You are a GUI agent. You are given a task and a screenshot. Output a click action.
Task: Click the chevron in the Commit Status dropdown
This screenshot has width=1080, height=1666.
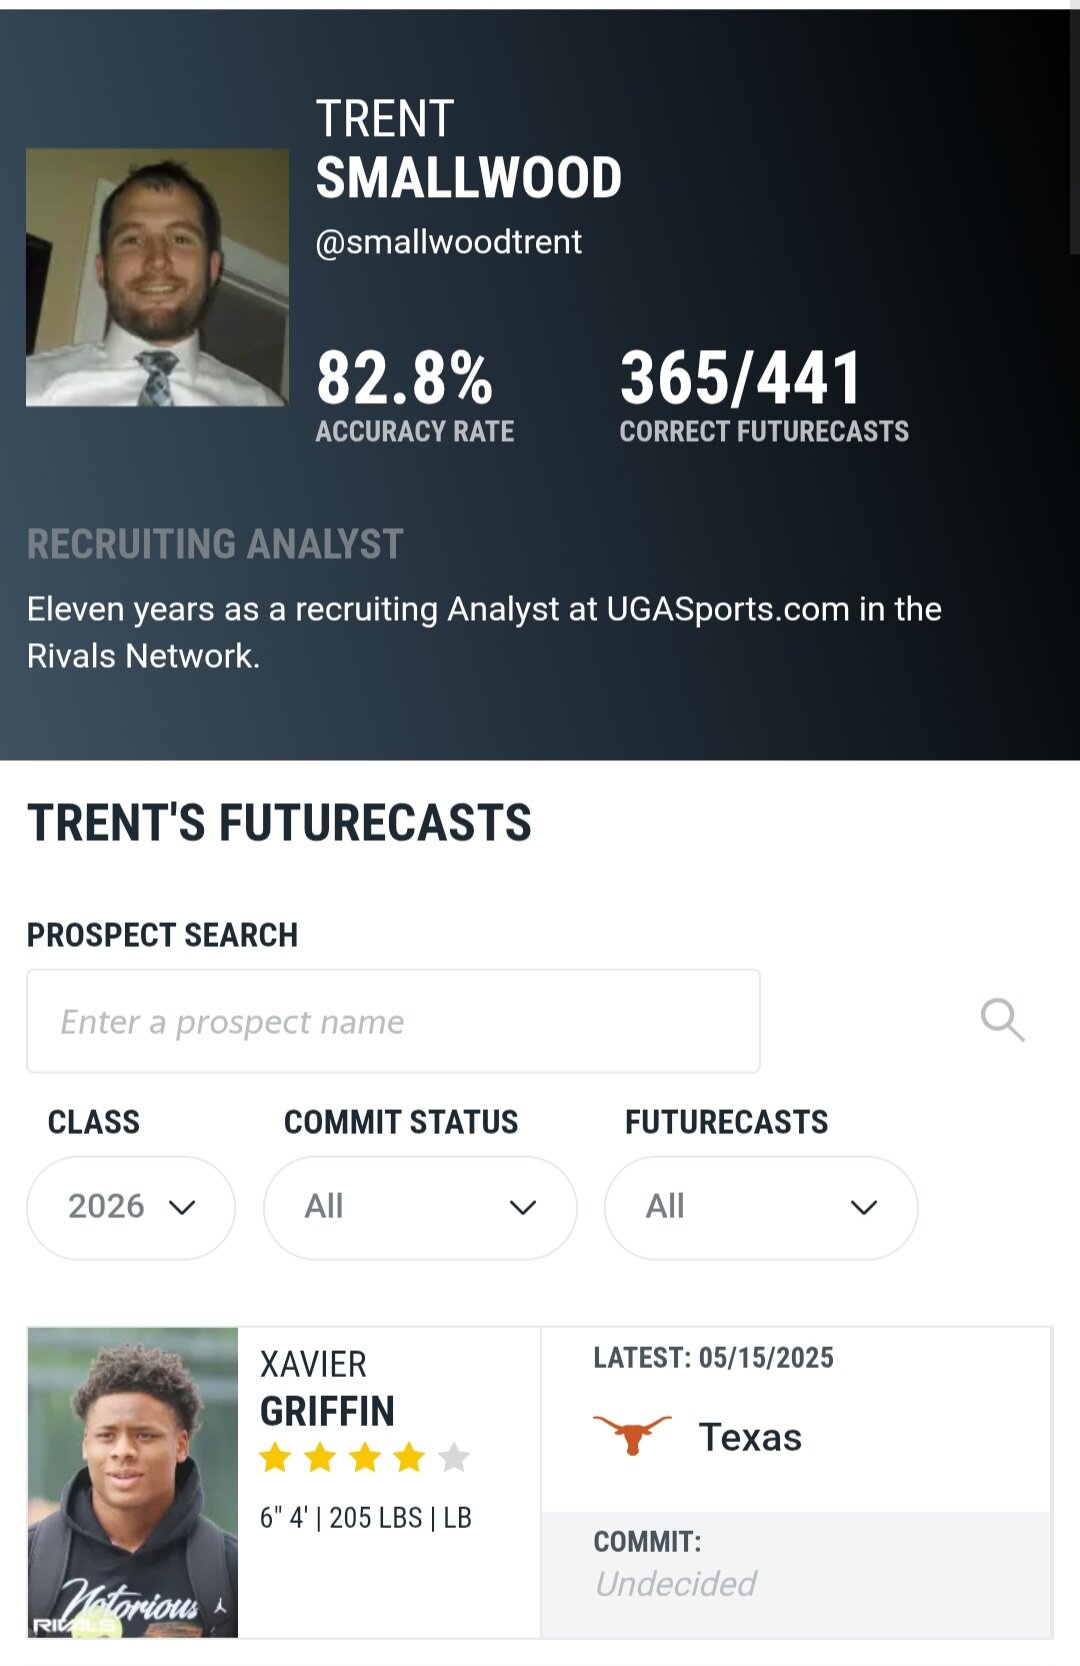click(523, 1207)
